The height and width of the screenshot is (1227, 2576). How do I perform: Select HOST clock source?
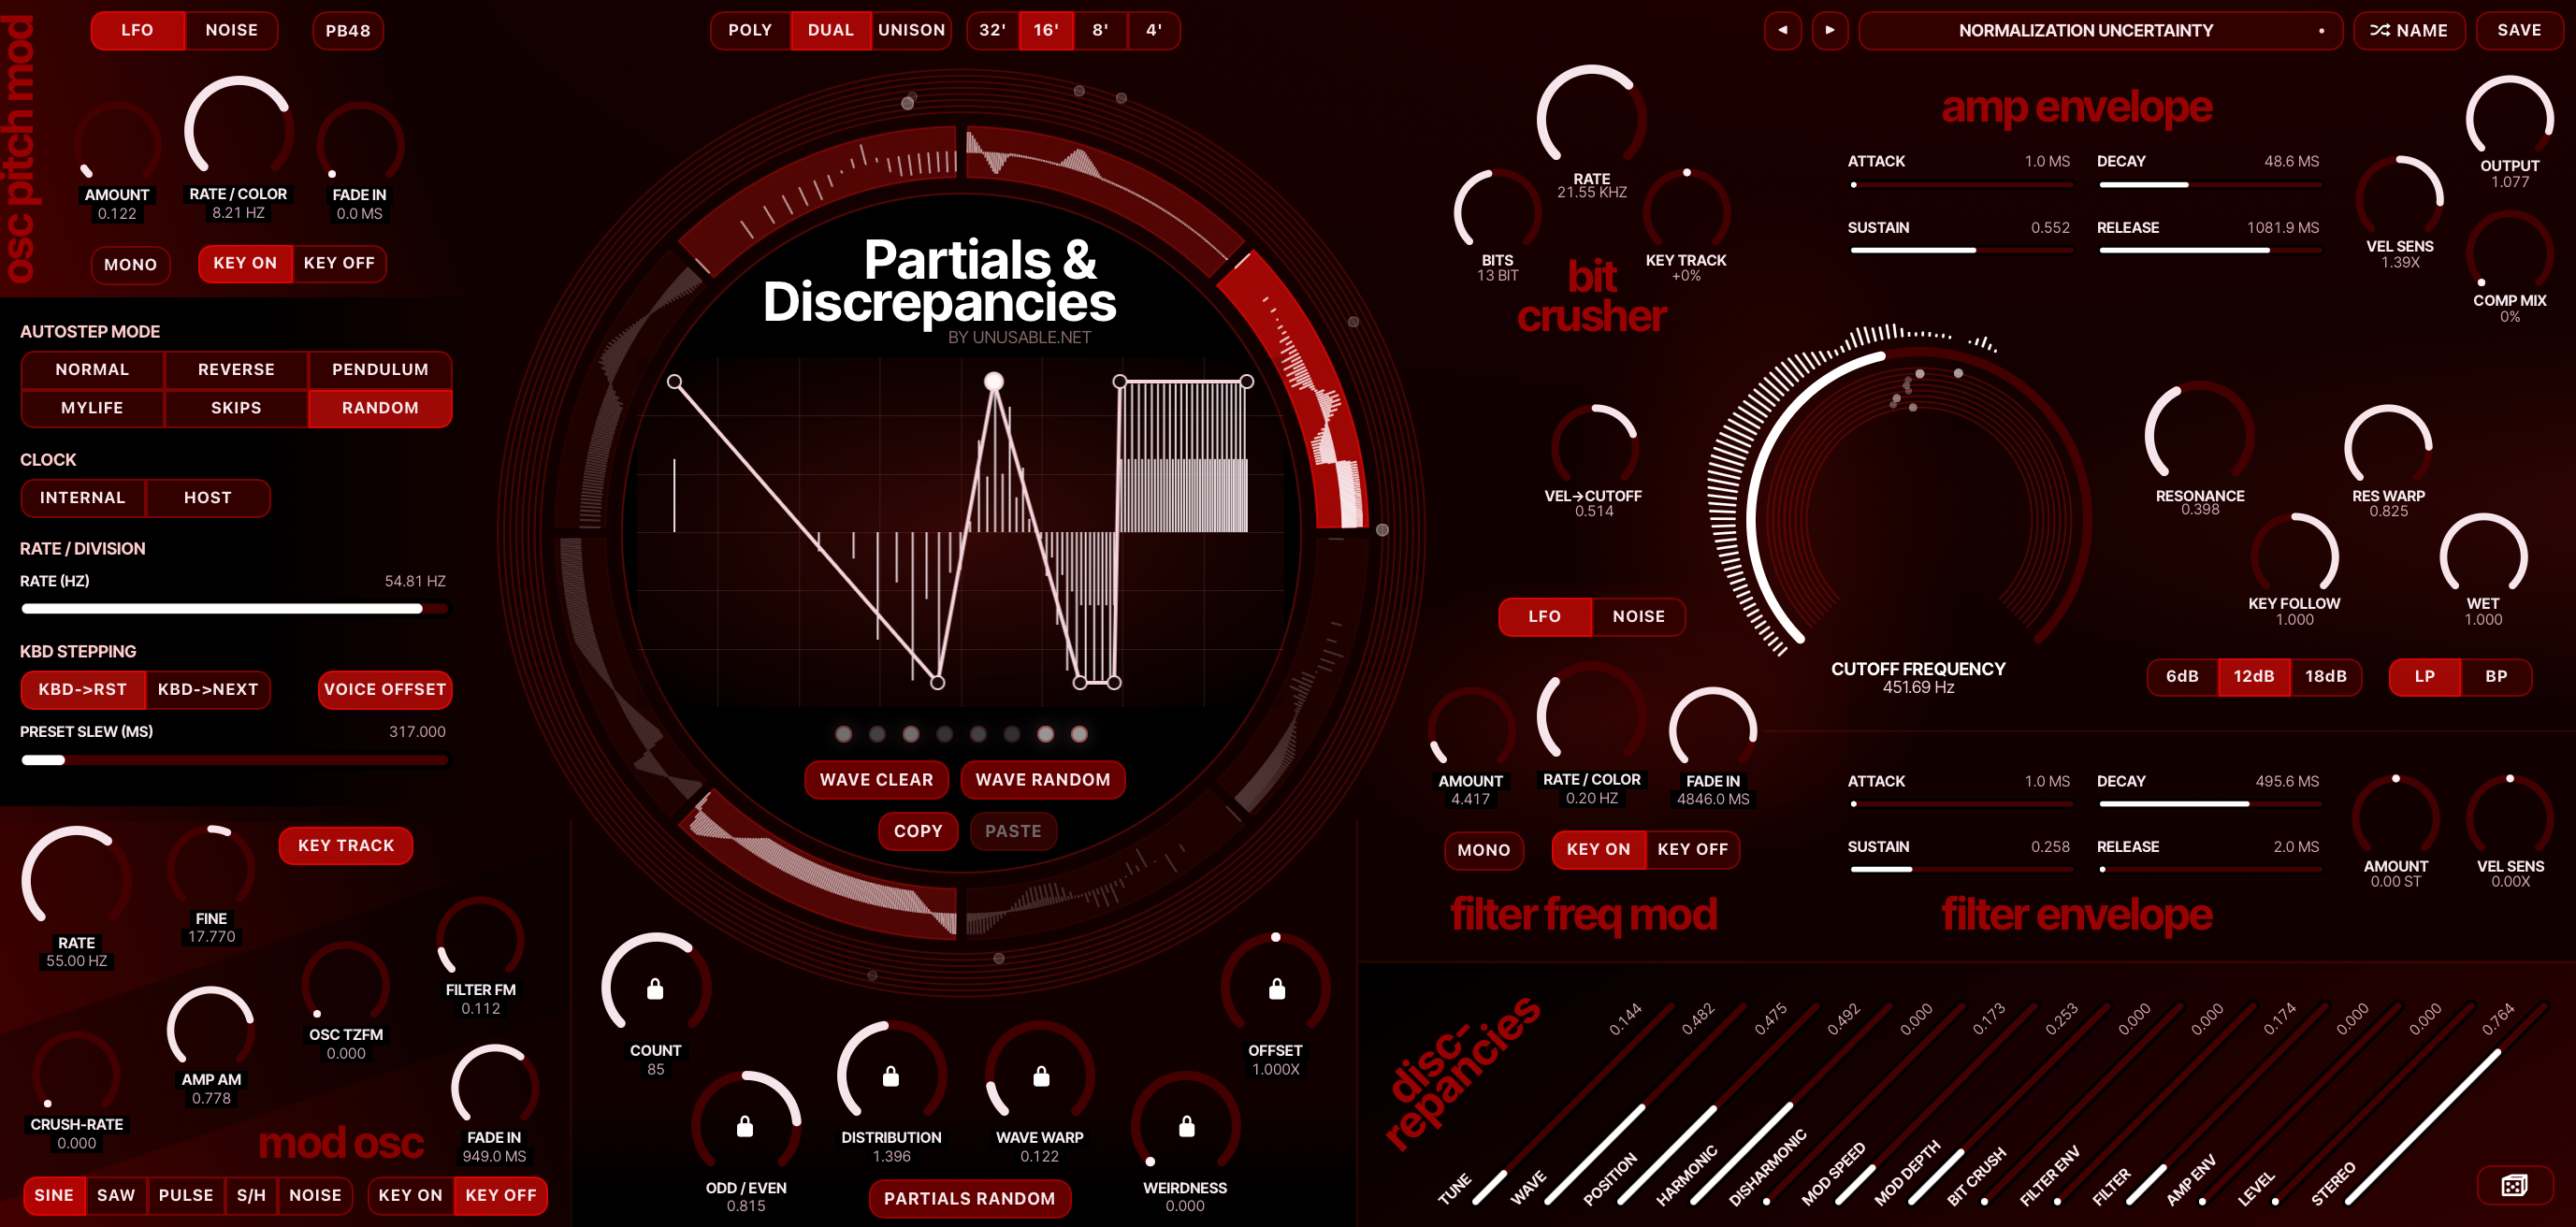(x=207, y=497)
